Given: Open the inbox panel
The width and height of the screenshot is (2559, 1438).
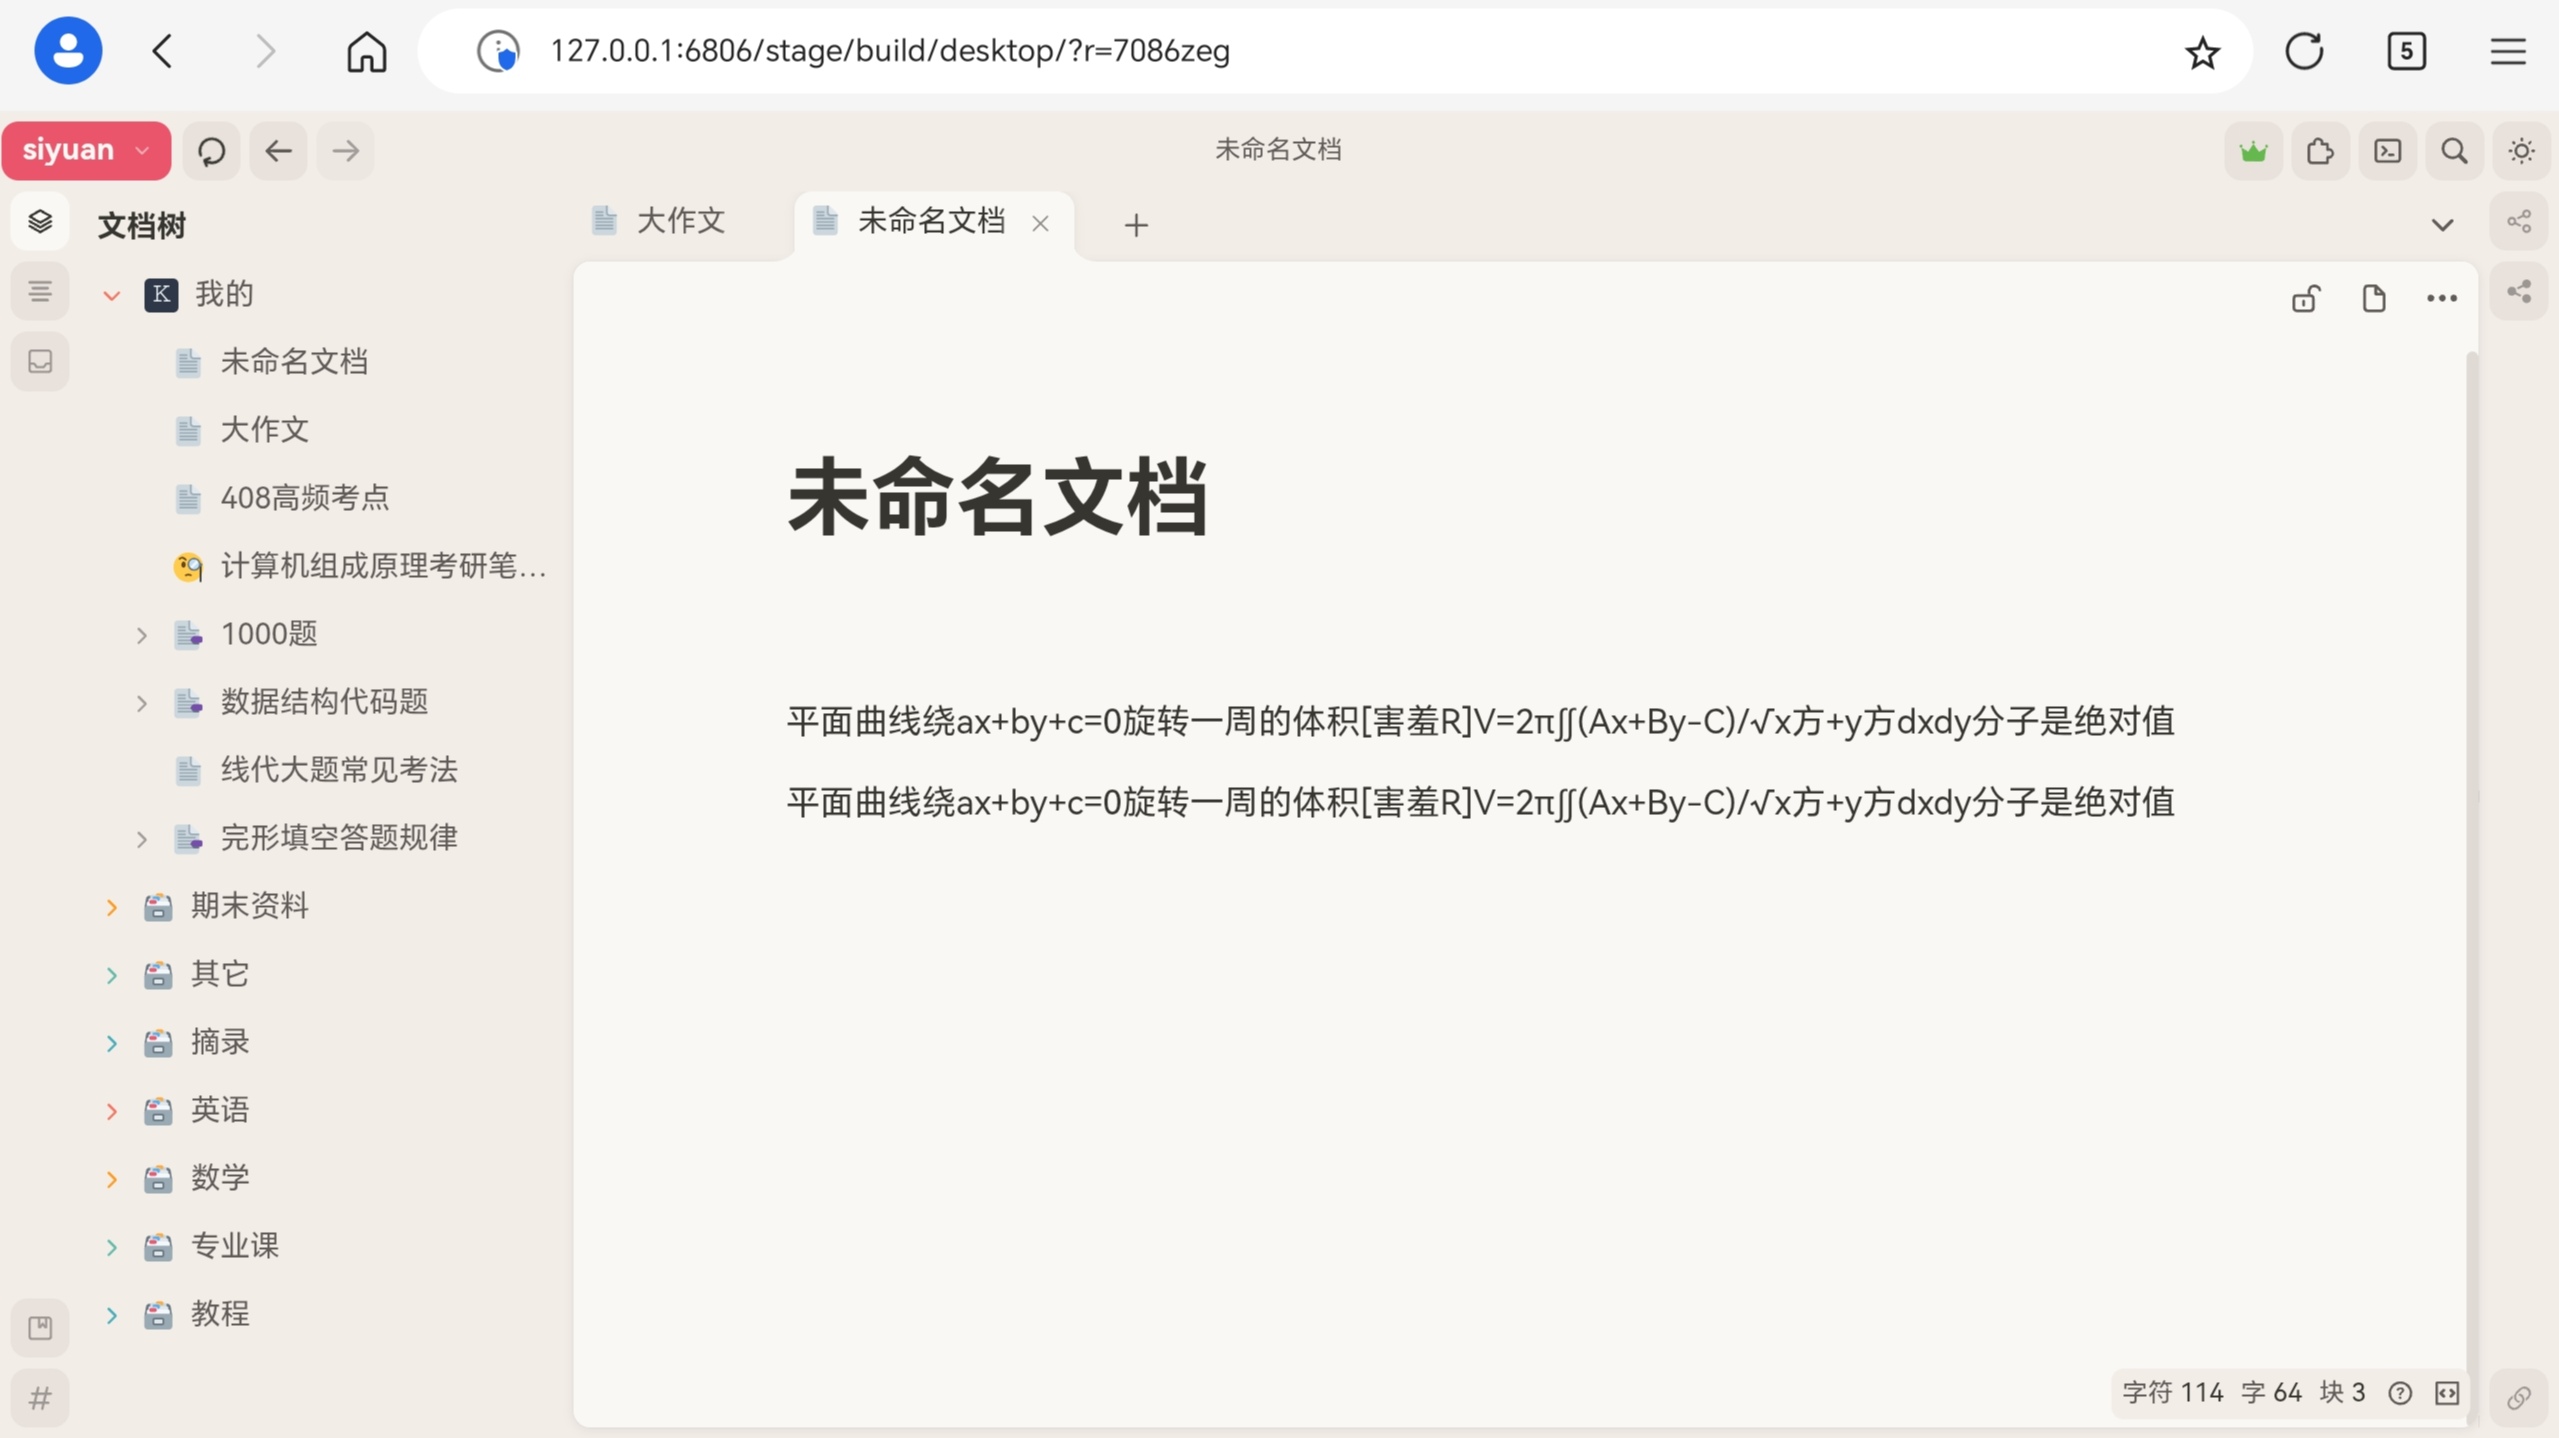Looking at the screenshot, I should coord(39,361).
